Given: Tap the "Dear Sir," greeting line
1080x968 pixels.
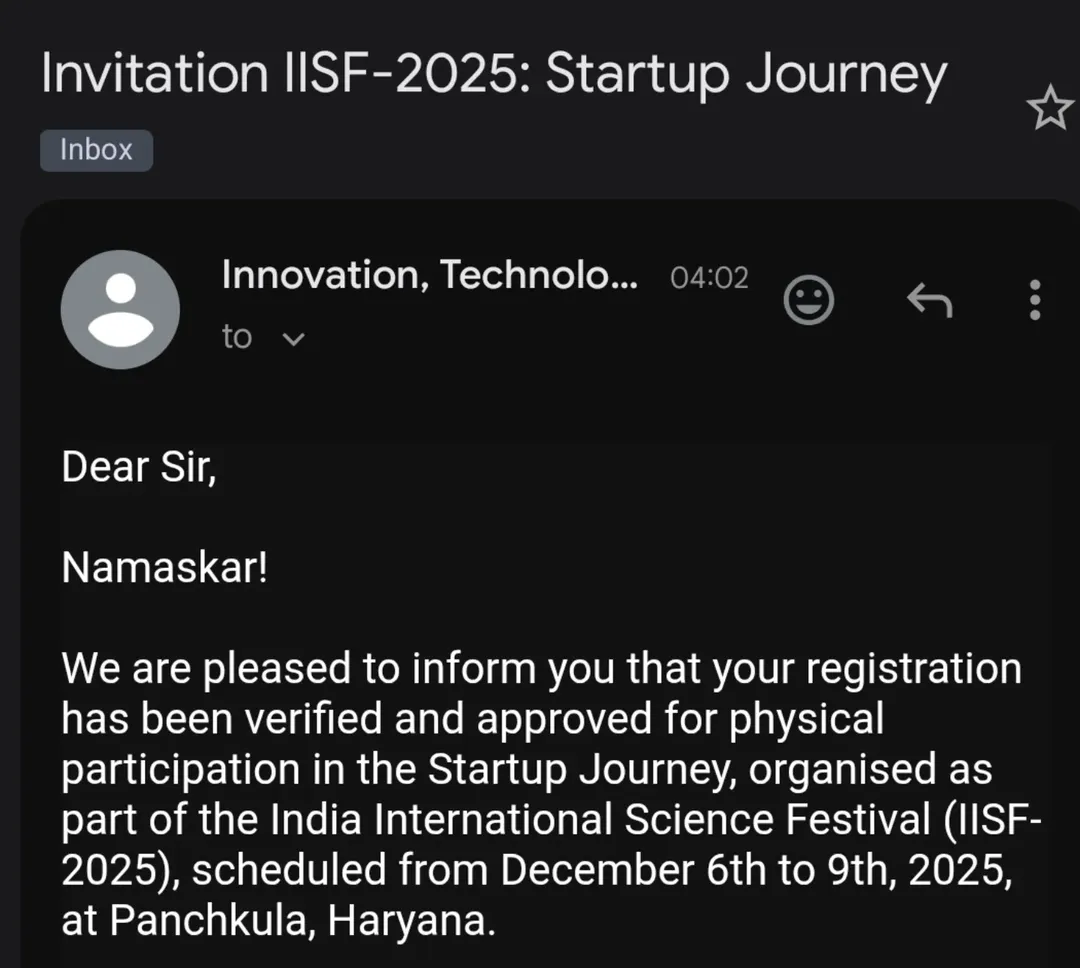Looking at the screenshot, I should [x=139, y=467].
